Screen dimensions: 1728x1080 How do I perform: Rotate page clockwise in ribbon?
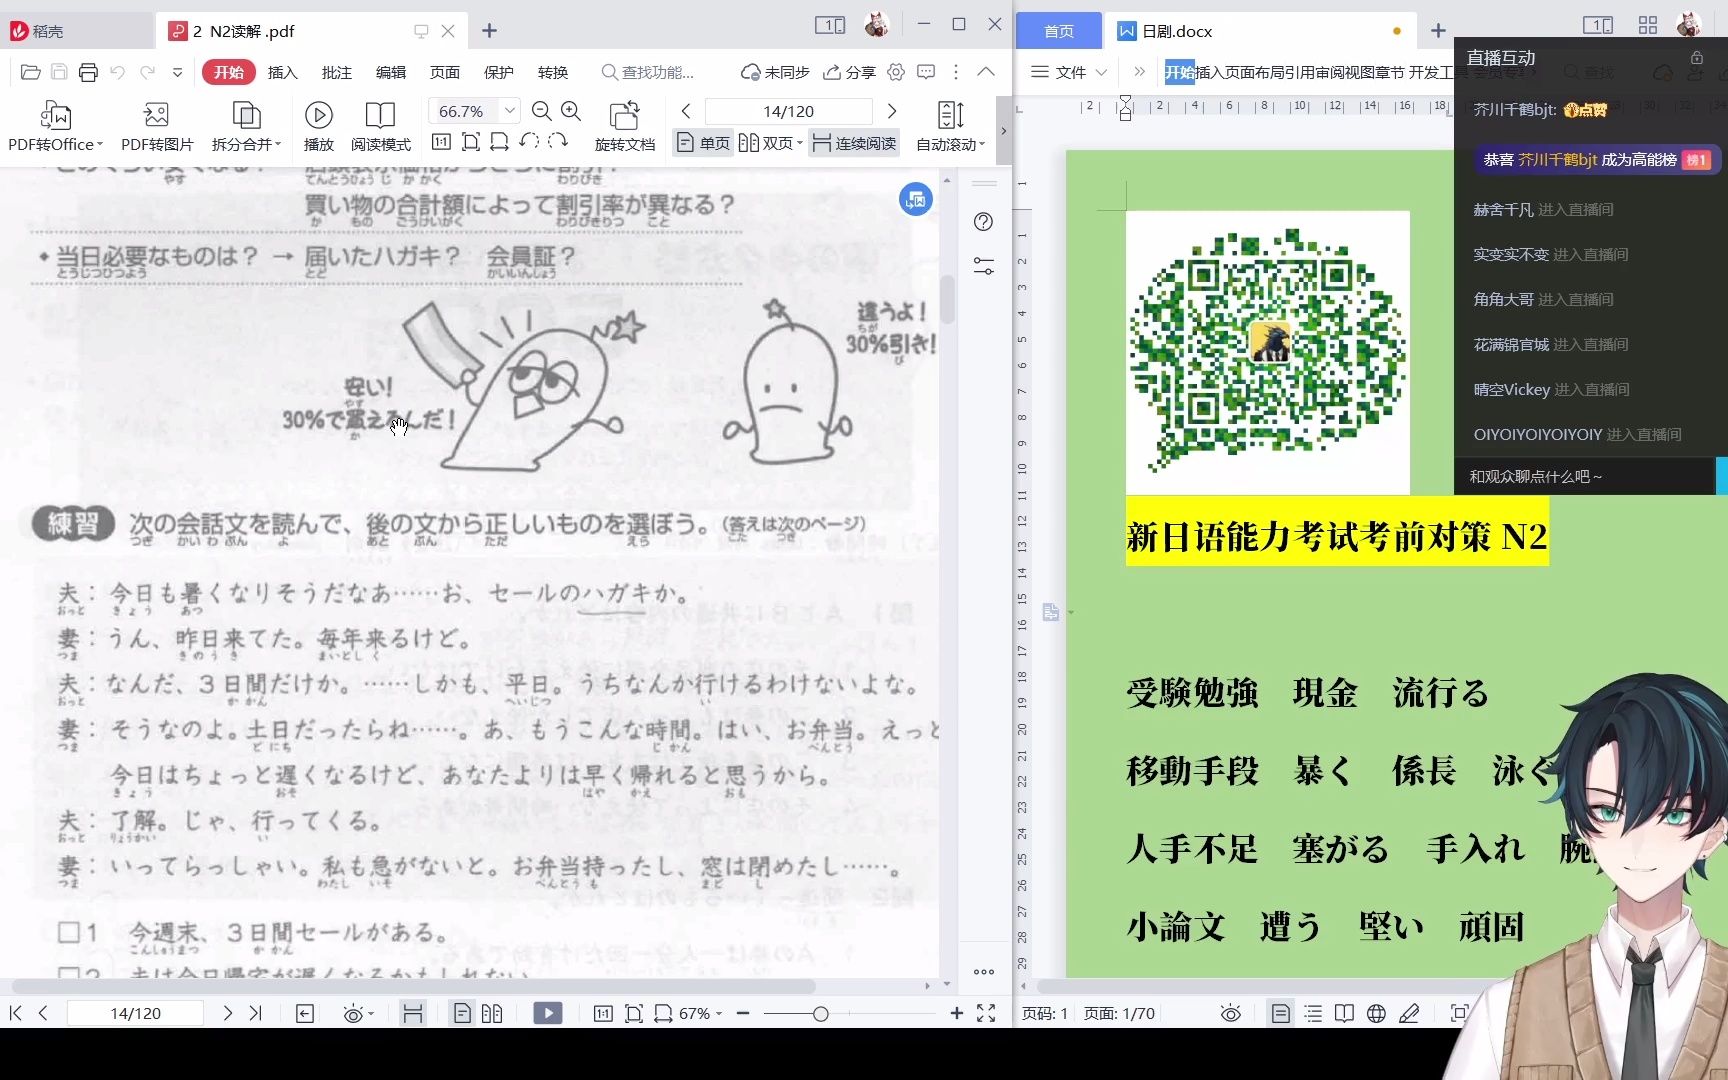(x=558, y=142)
